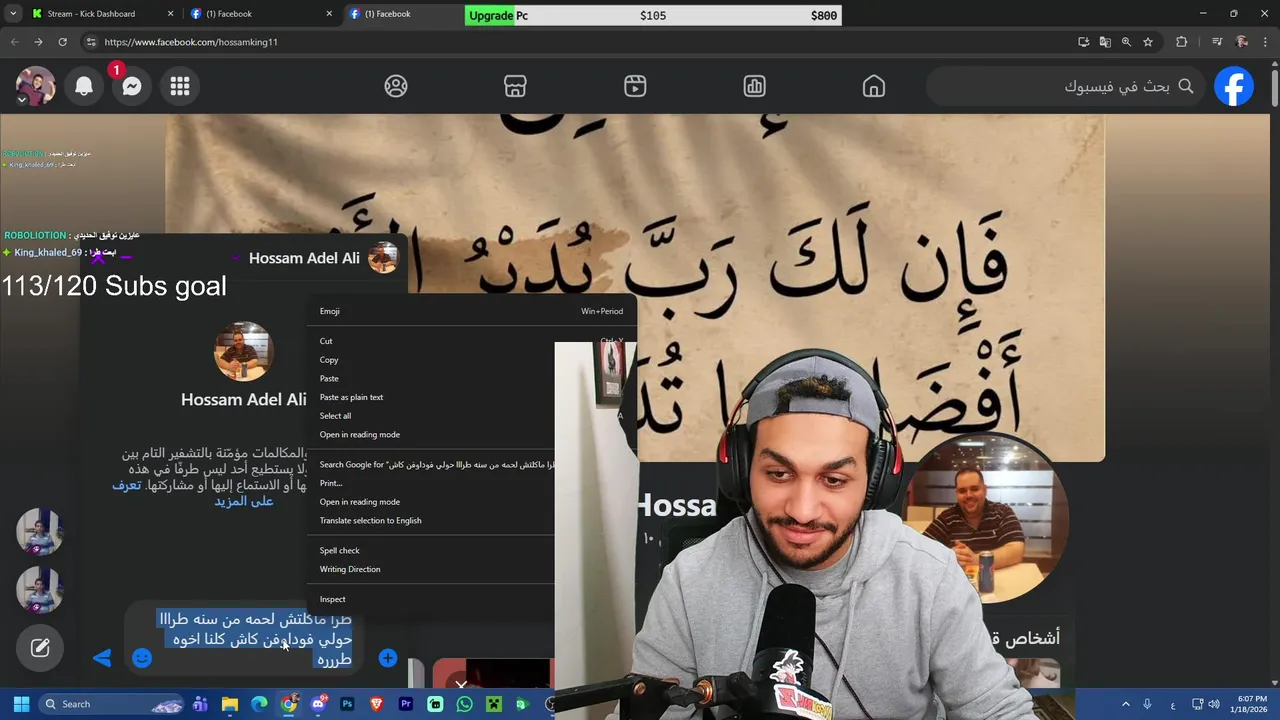Open the Facebook video/Reels icon
The image size is (1280, 720).
(x=635, y=87)
